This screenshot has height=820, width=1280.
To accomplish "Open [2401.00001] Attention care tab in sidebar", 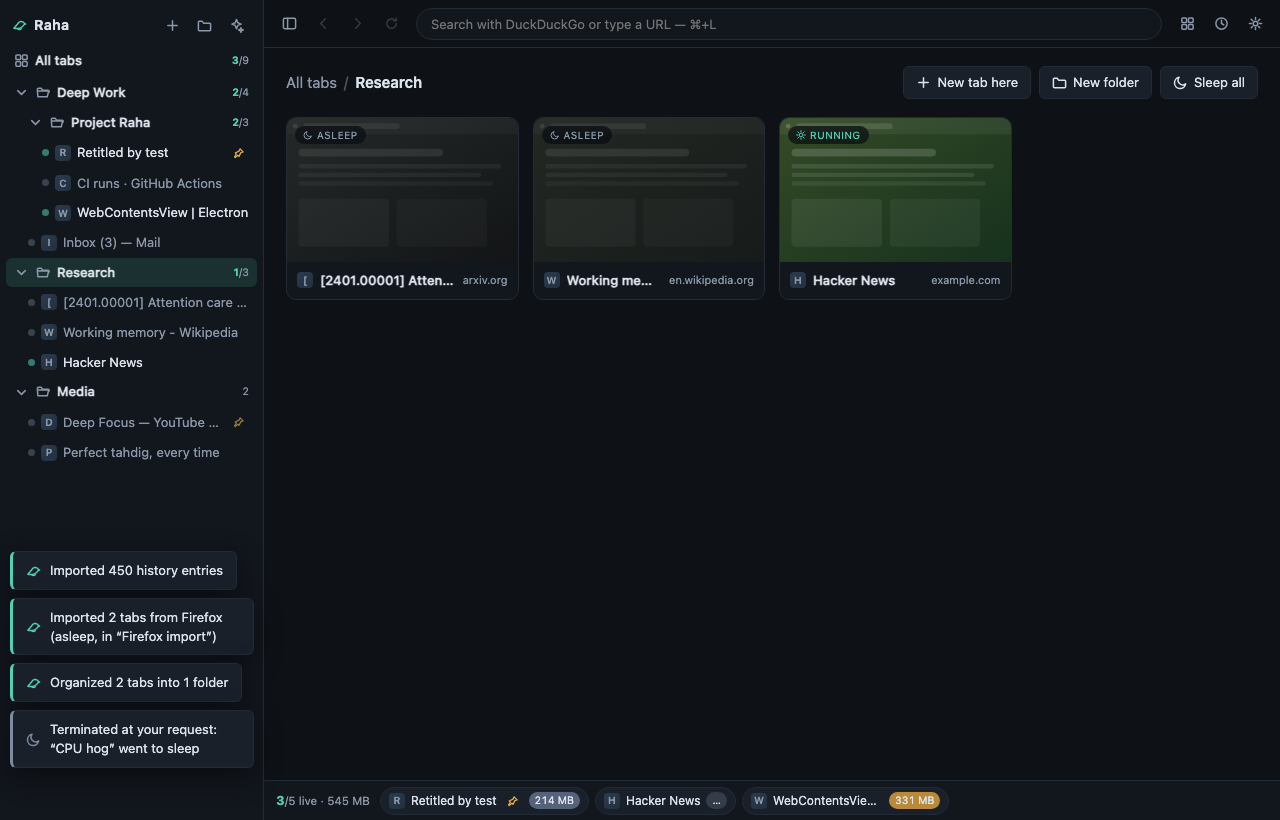I will point(131,302).
